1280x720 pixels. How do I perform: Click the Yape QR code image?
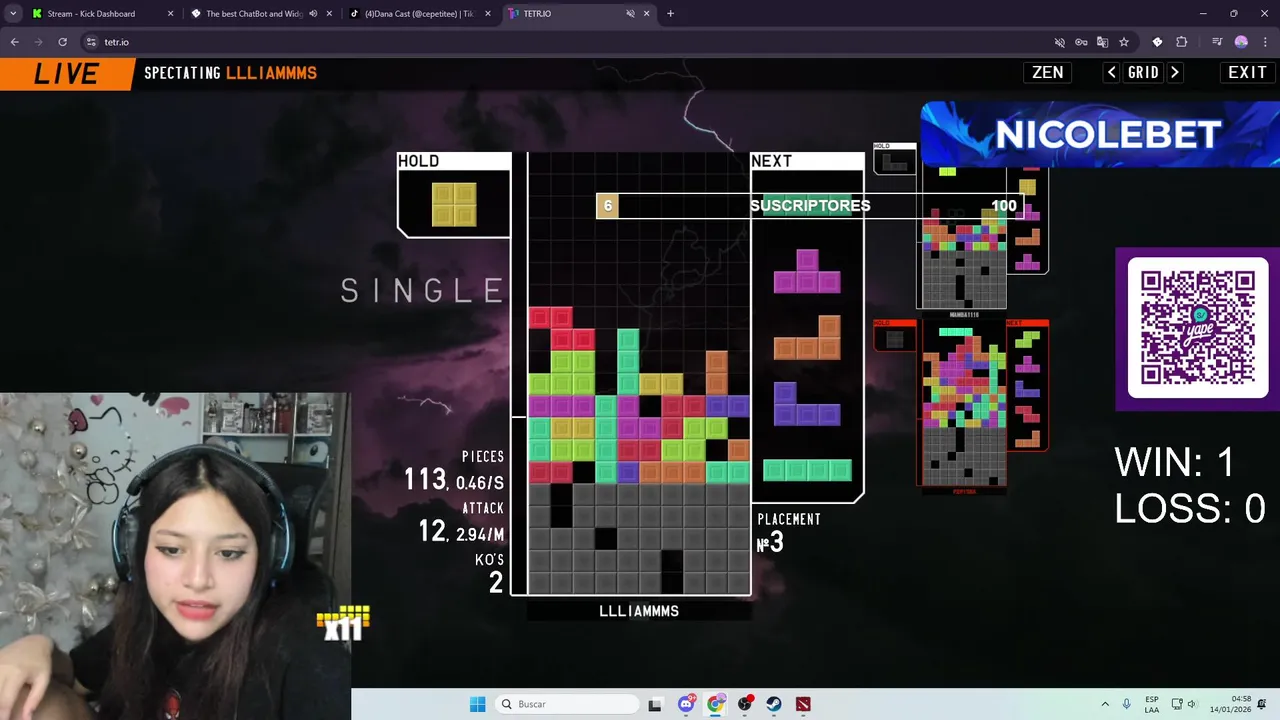pos(1198,328)
